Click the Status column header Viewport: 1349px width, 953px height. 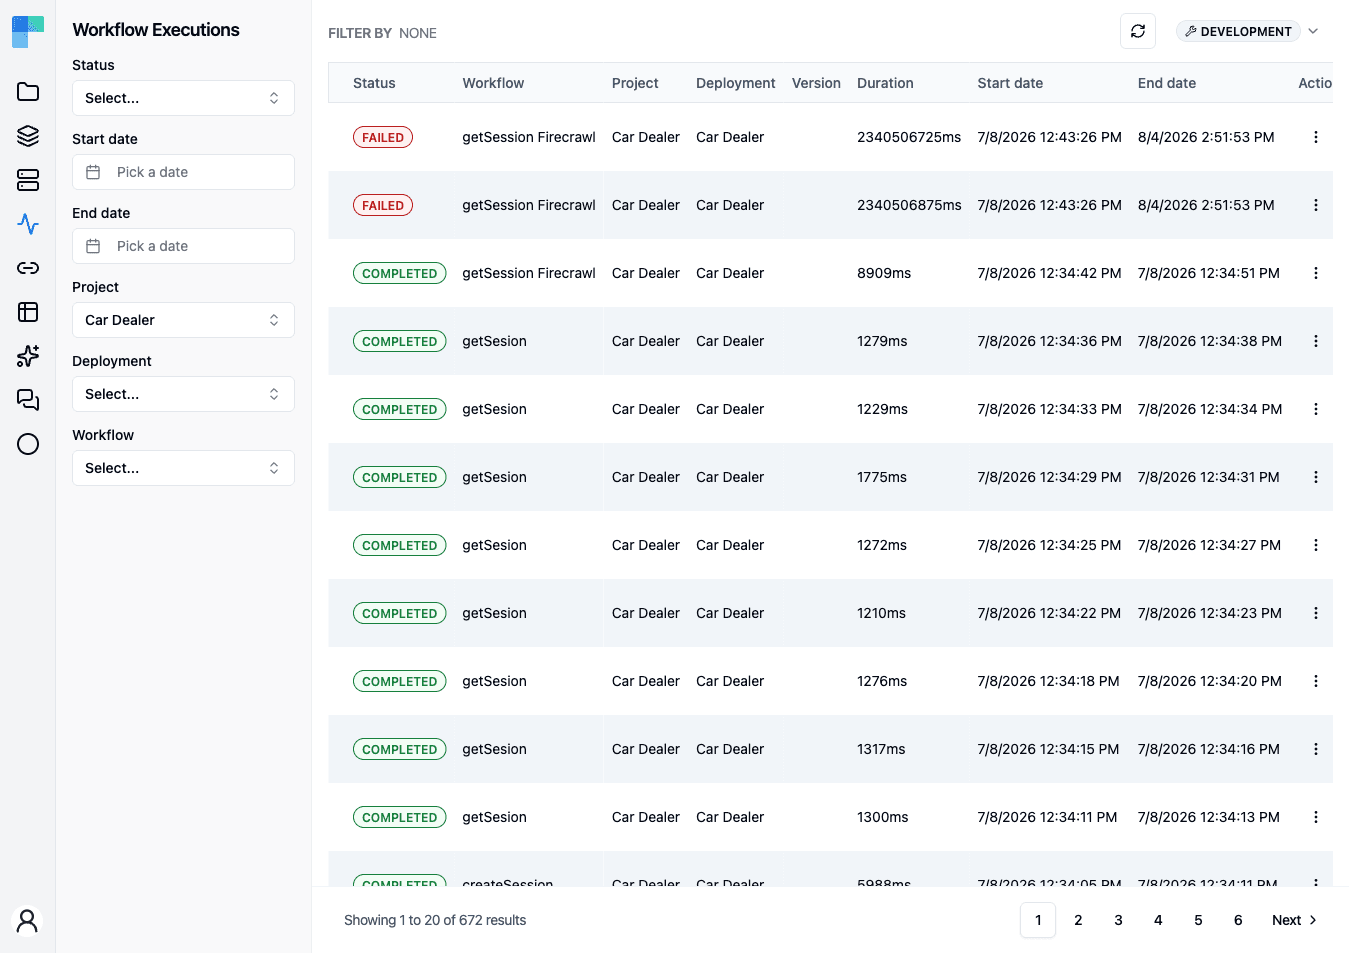point(374,83)
